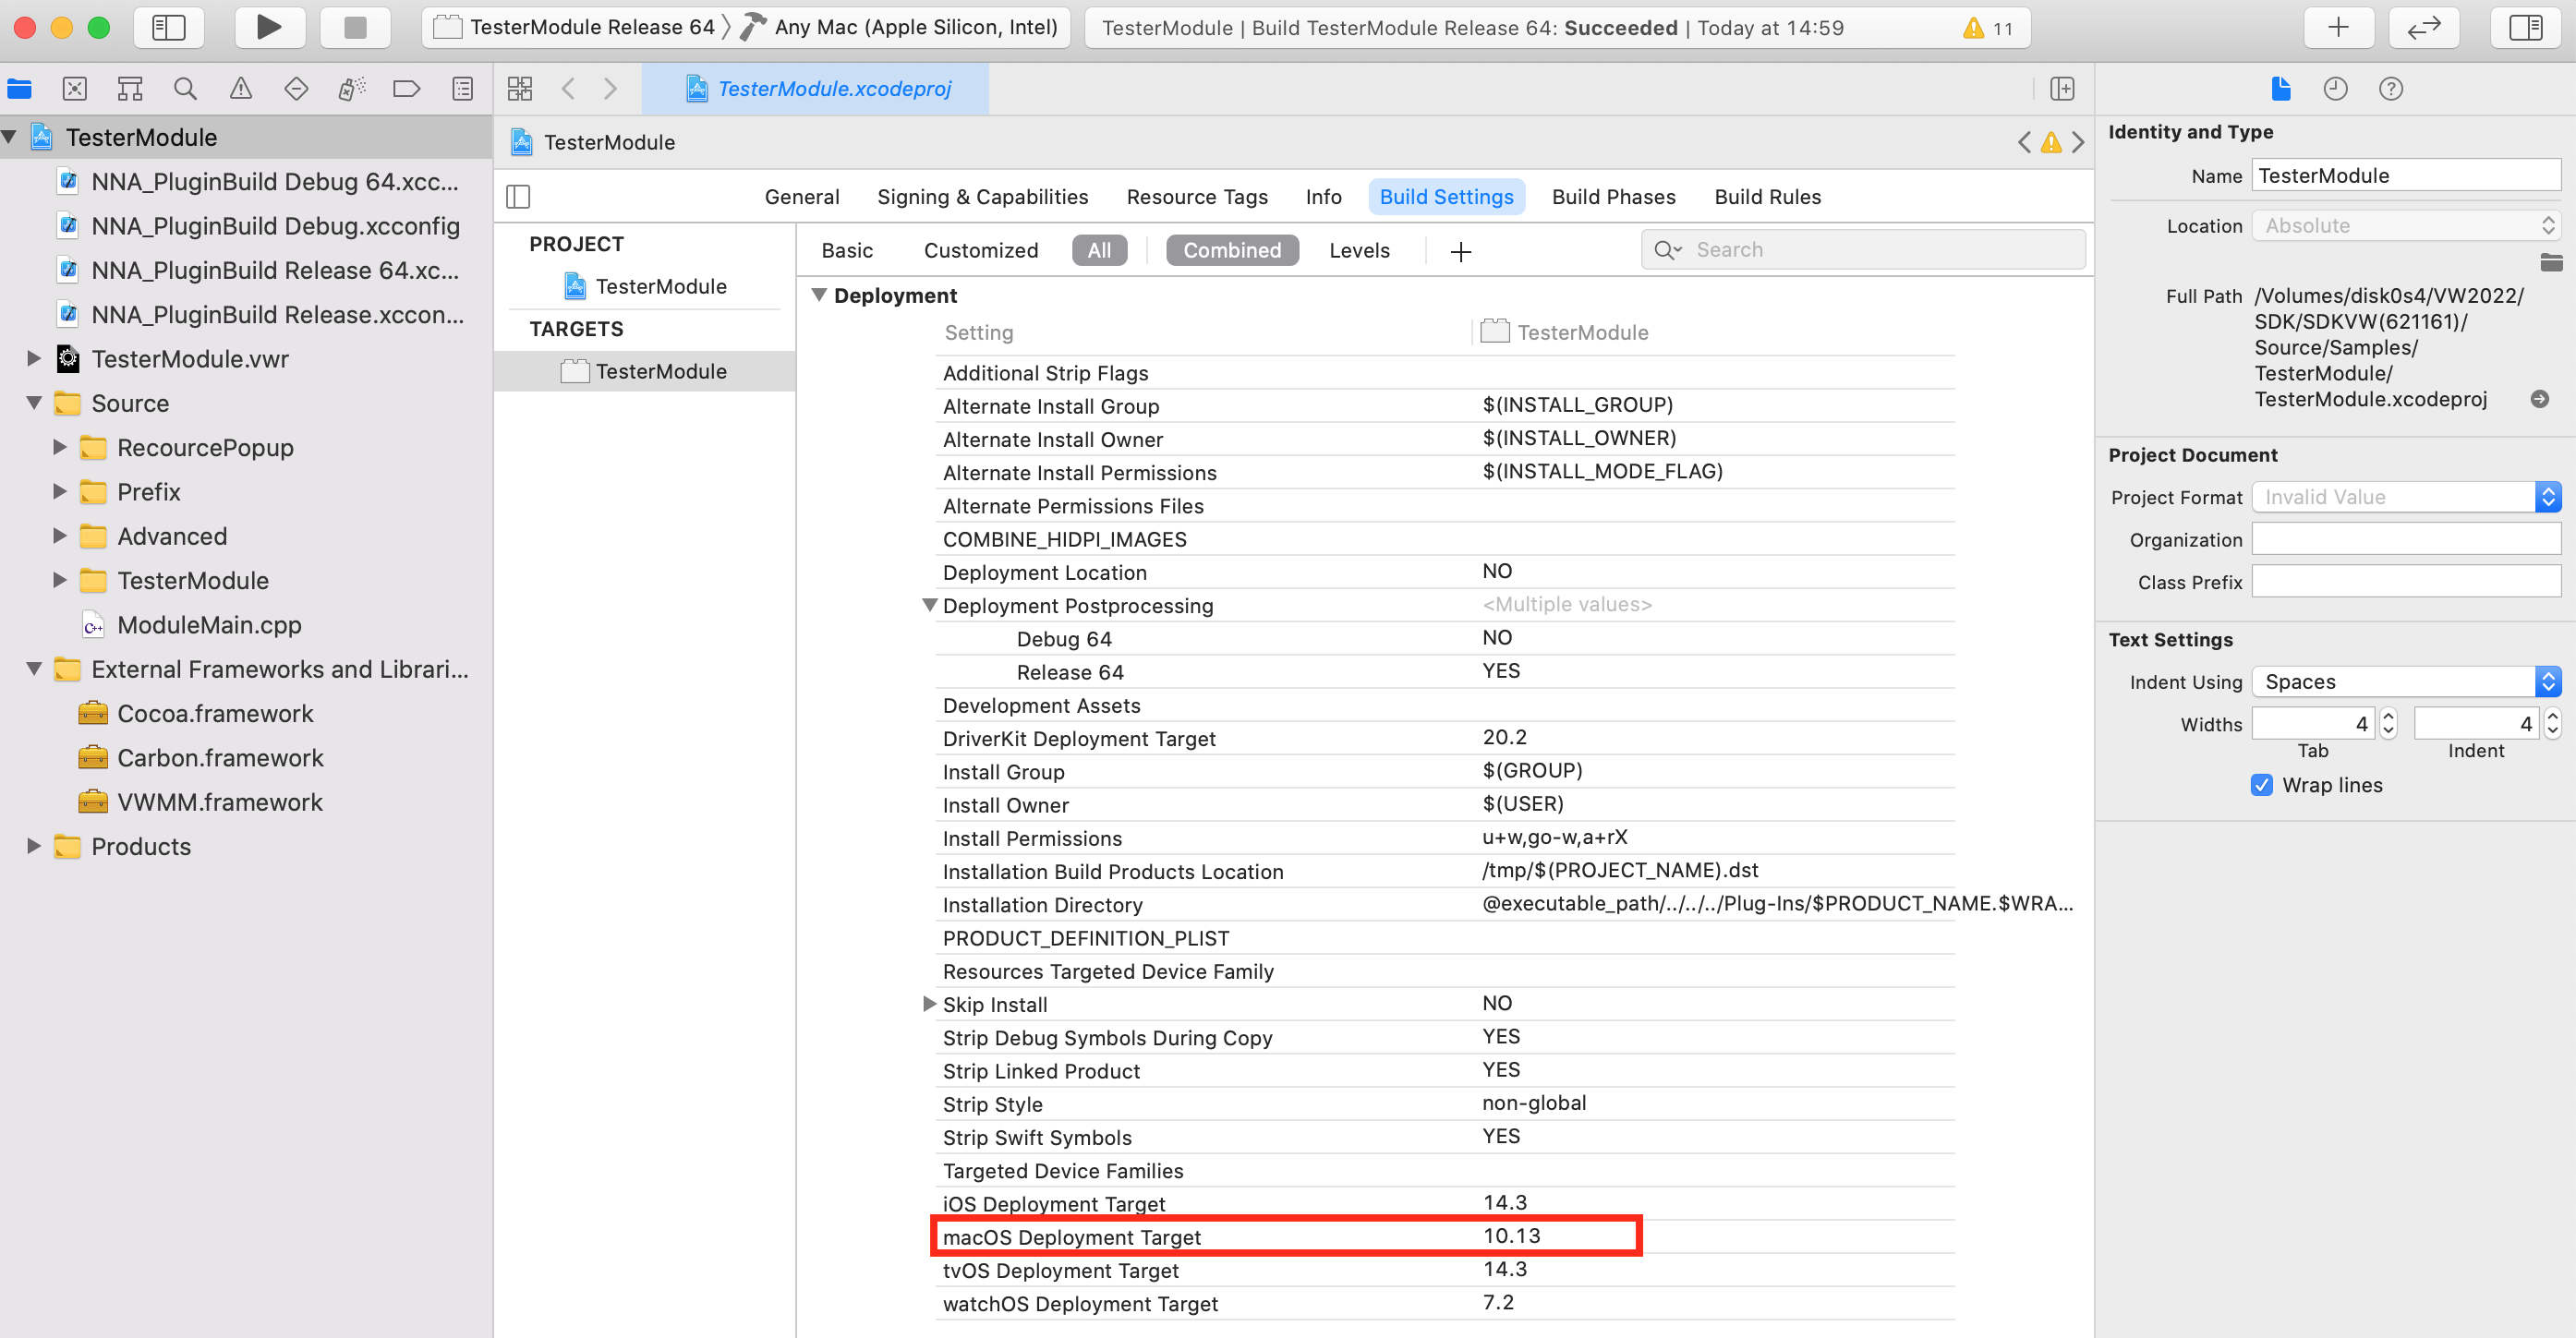Click the Library plus button
2576x1338 pixels.
(2339, 27)
